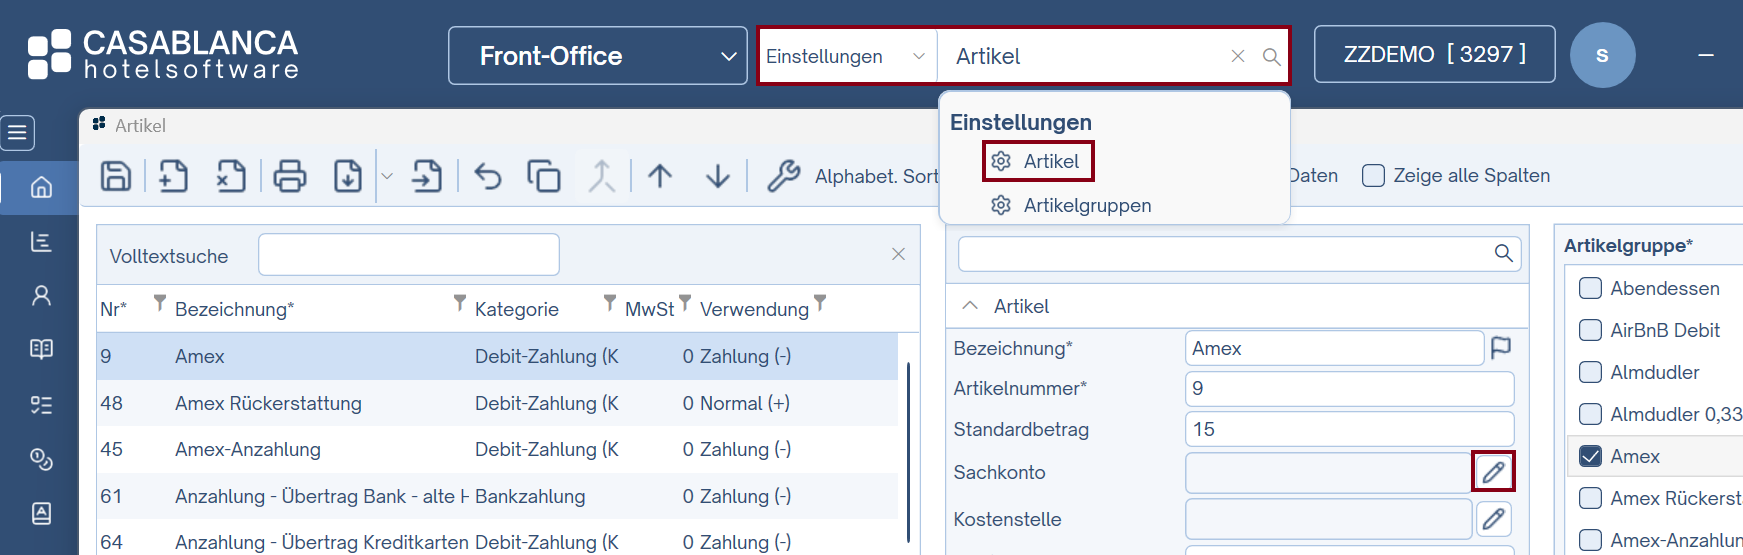Click the detail panel filter input field
The height and width of the screenshot is (555, 1743).
[1225, 254]
